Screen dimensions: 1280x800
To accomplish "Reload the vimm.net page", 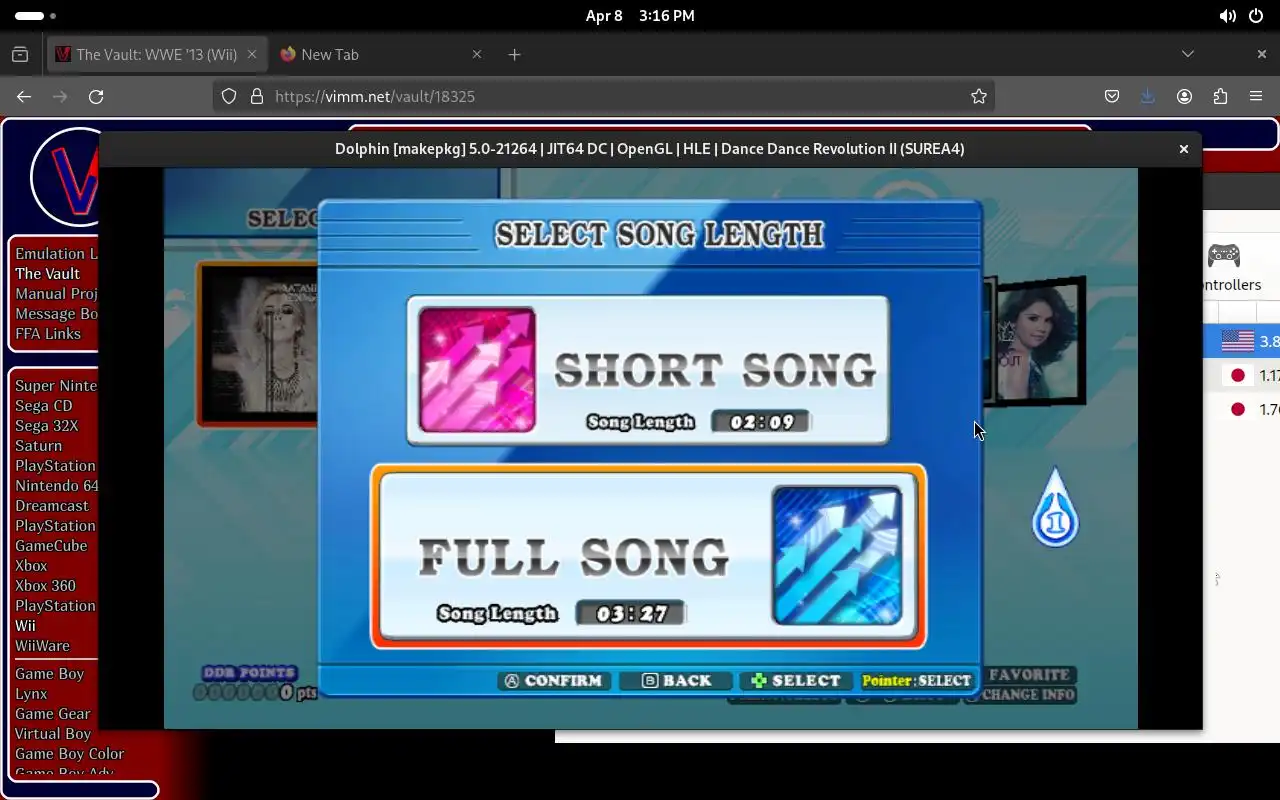I will tap(96, 96).
